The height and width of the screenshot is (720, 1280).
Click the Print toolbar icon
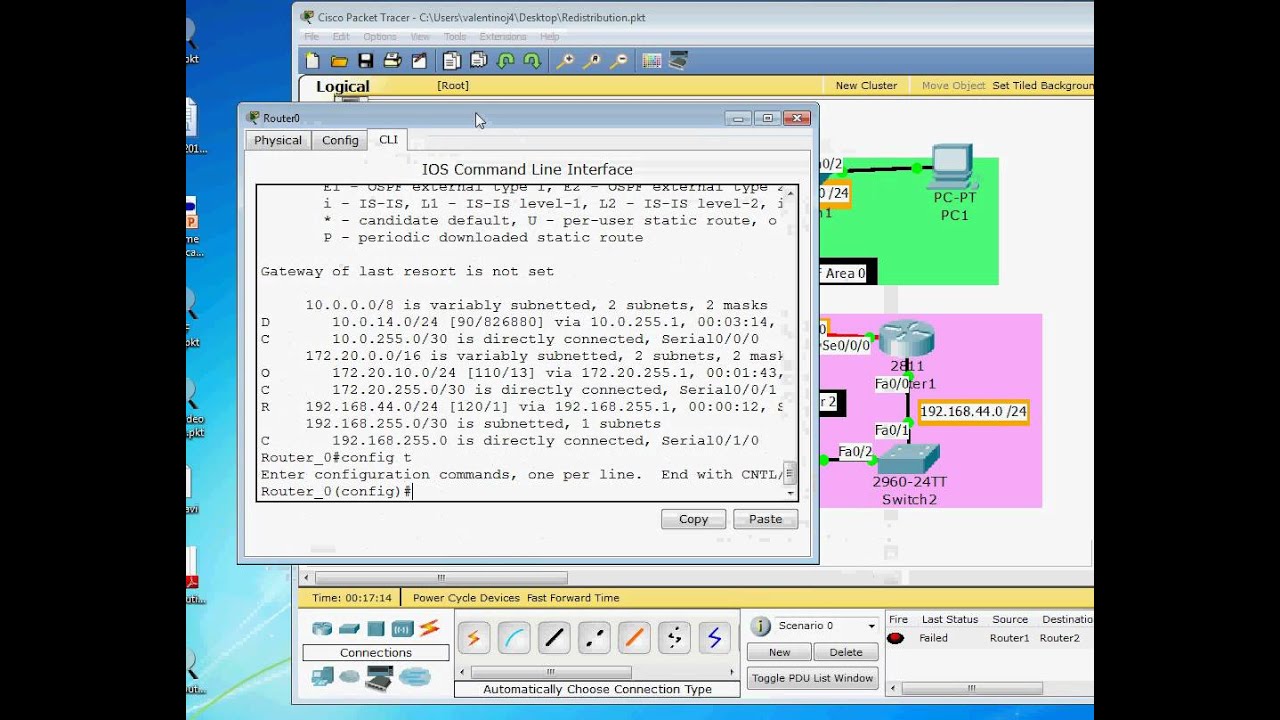tap(392, 61)
